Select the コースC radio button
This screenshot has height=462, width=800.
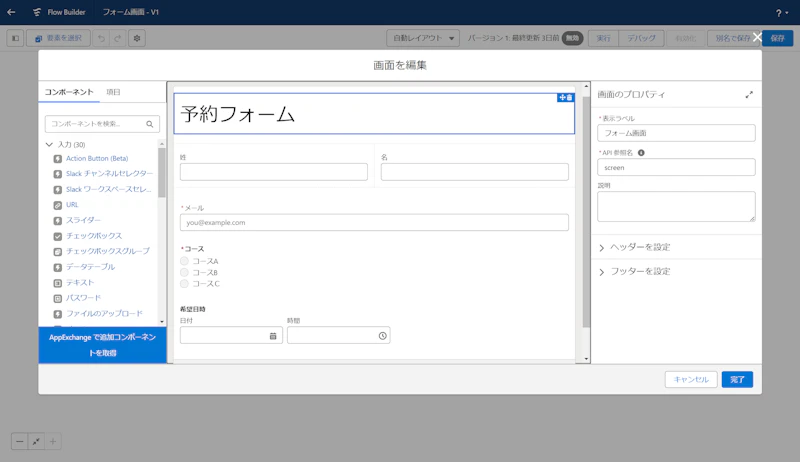coord(184,284)
